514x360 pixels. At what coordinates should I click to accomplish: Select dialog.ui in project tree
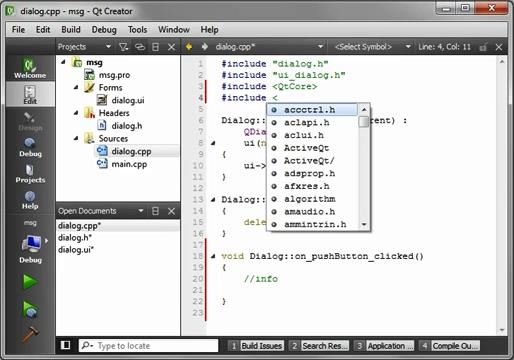pos(128,100)
